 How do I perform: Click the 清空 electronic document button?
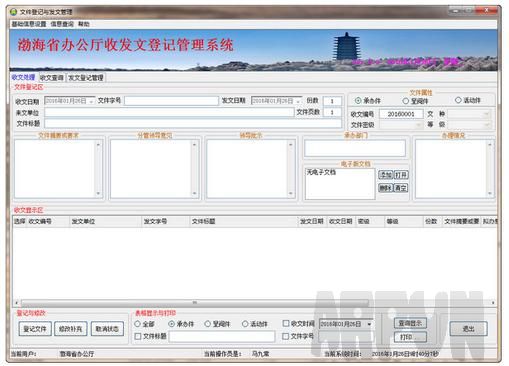(x=401, y=188)
